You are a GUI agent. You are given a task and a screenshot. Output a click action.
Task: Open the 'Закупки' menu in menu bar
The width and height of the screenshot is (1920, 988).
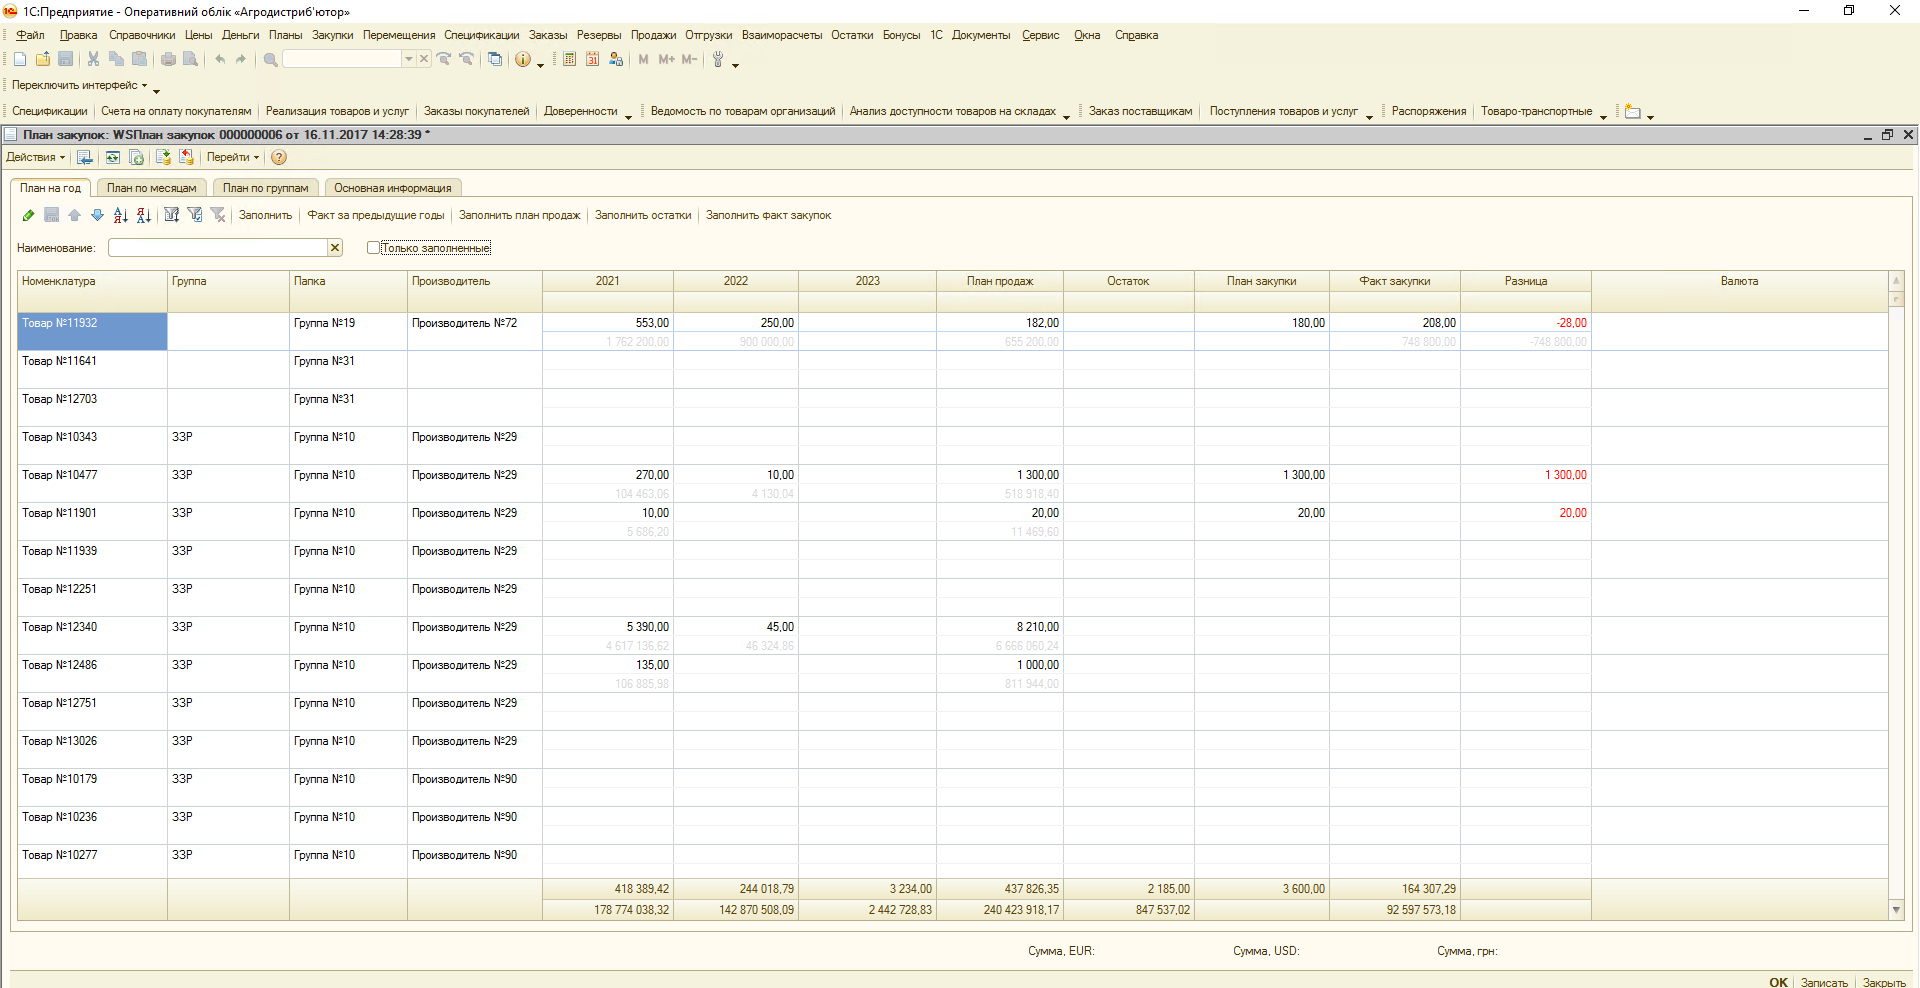click(x=332, y=35)
